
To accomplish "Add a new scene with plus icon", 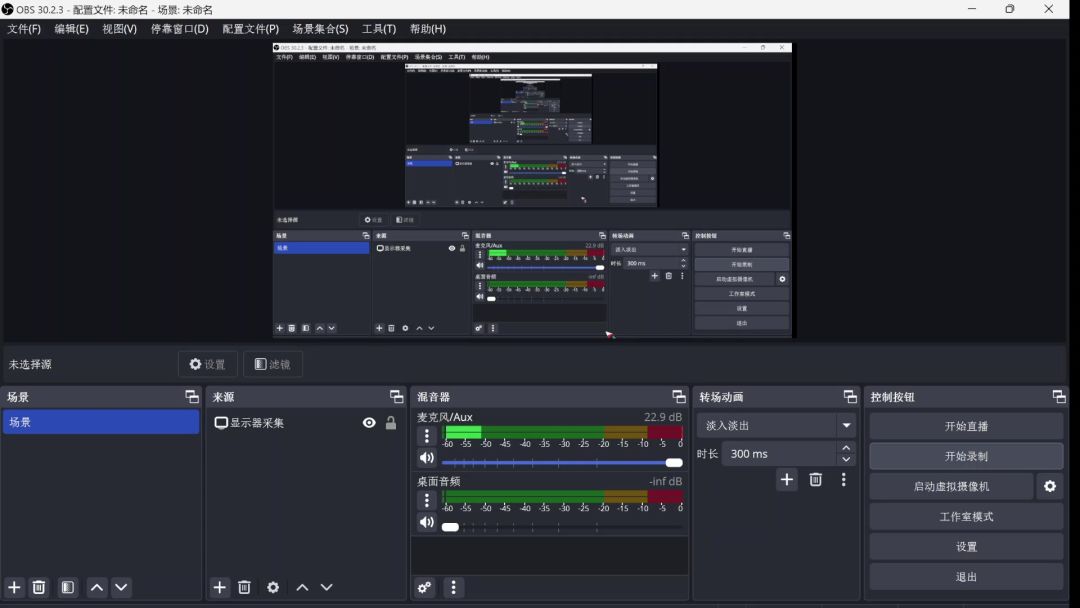I will click(14, 588).
